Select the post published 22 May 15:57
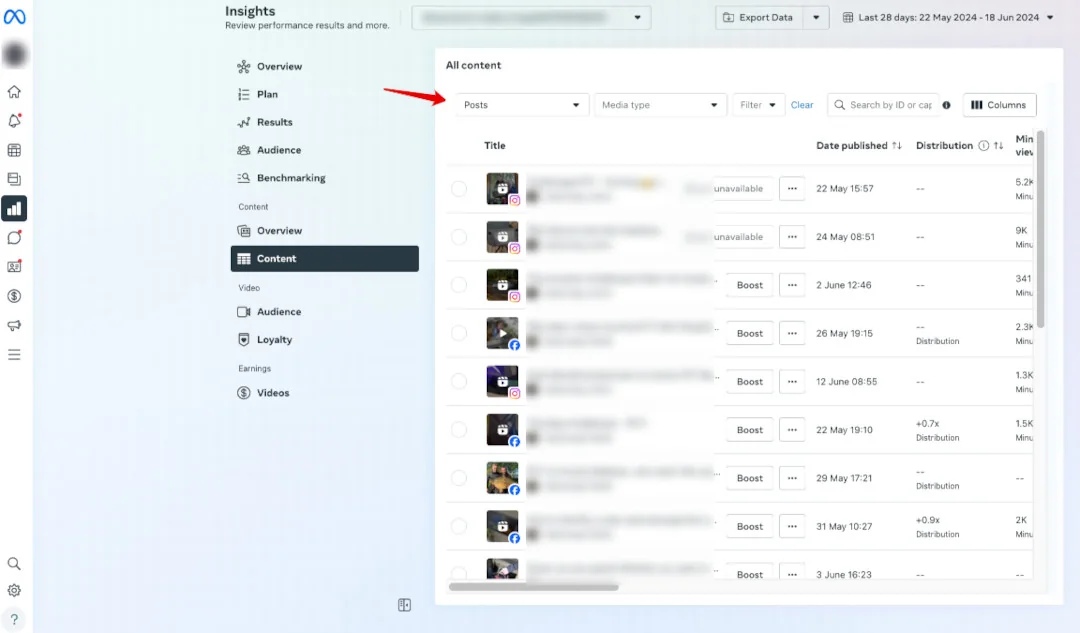This screenshot has width=1080, height=633. coord(459,189)
